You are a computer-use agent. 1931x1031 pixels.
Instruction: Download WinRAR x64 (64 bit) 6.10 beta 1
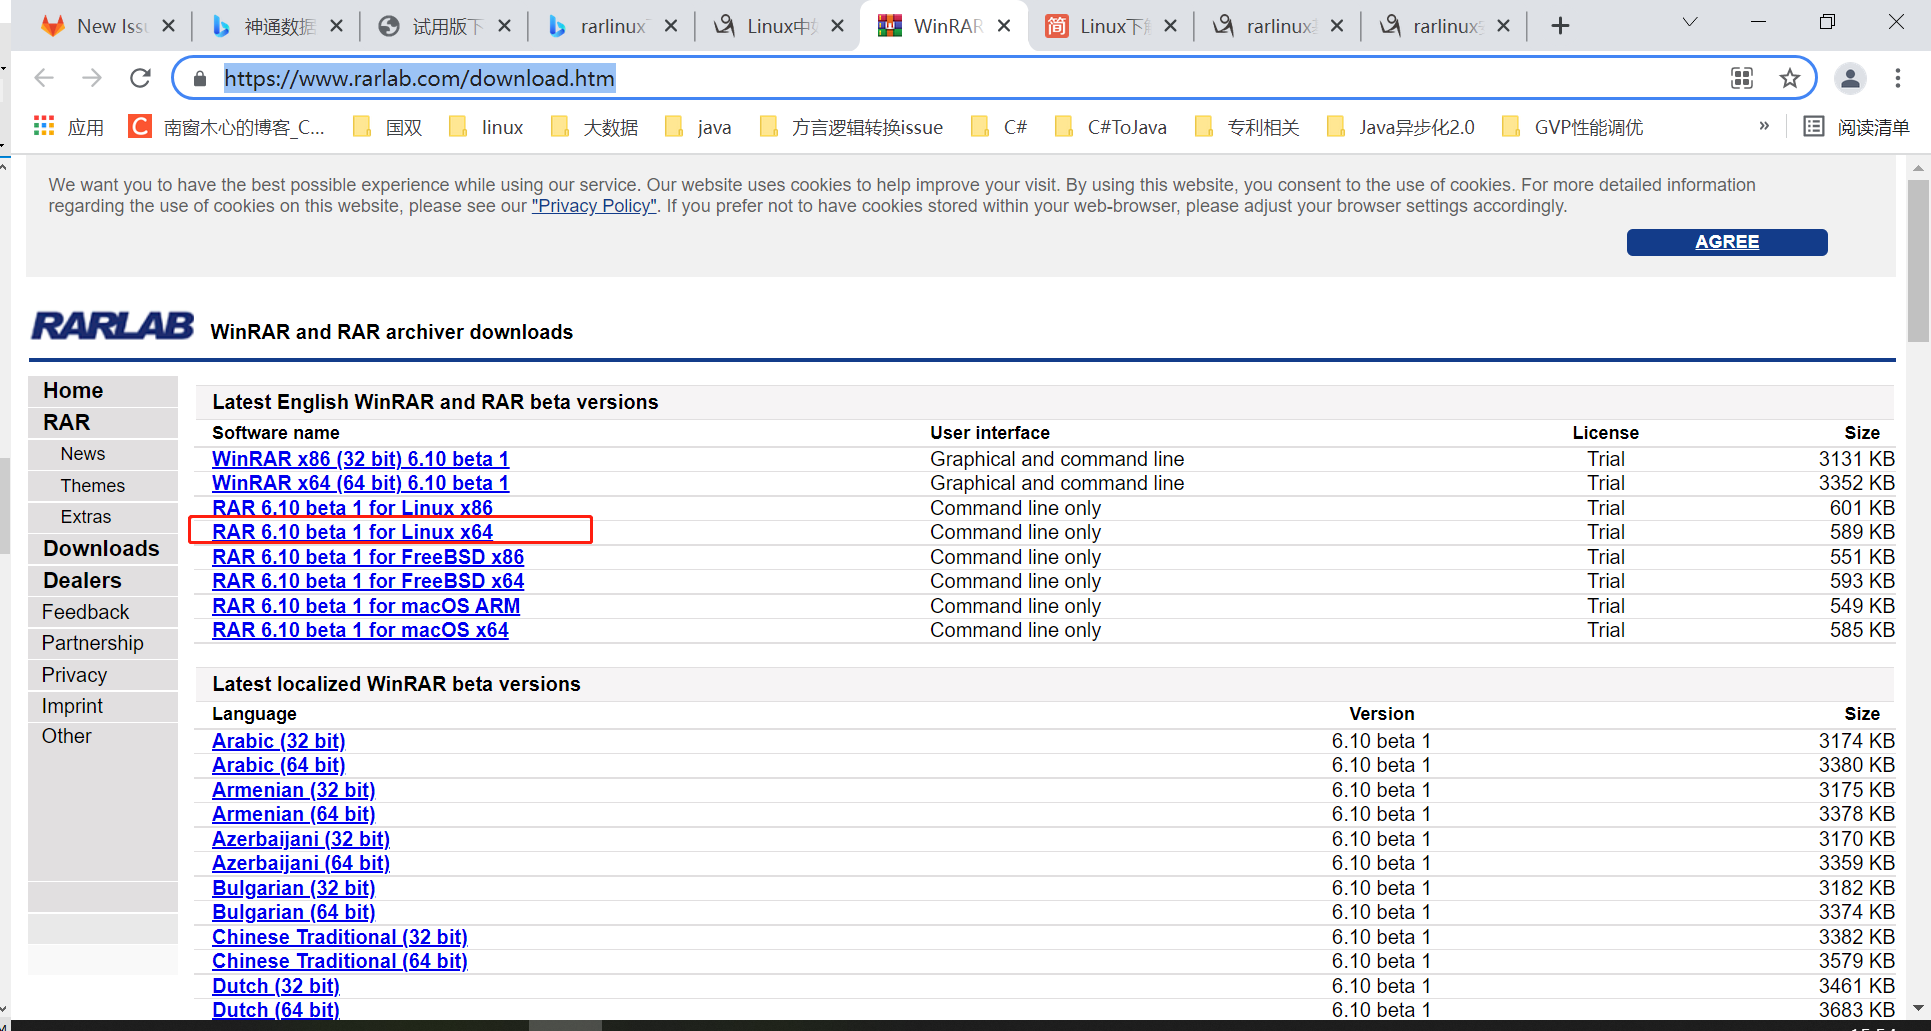click(x=360, y=483)
